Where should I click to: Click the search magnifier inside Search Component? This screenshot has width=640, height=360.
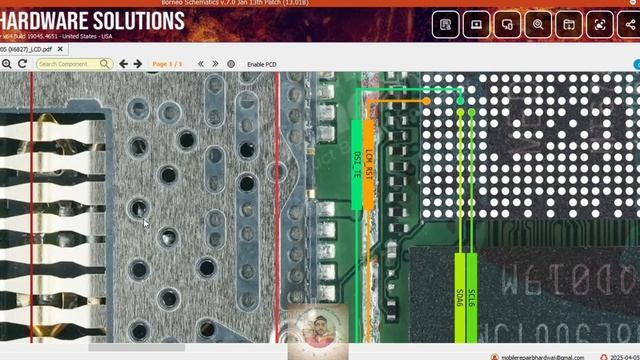pyautogui.click(x=104, y=64)
